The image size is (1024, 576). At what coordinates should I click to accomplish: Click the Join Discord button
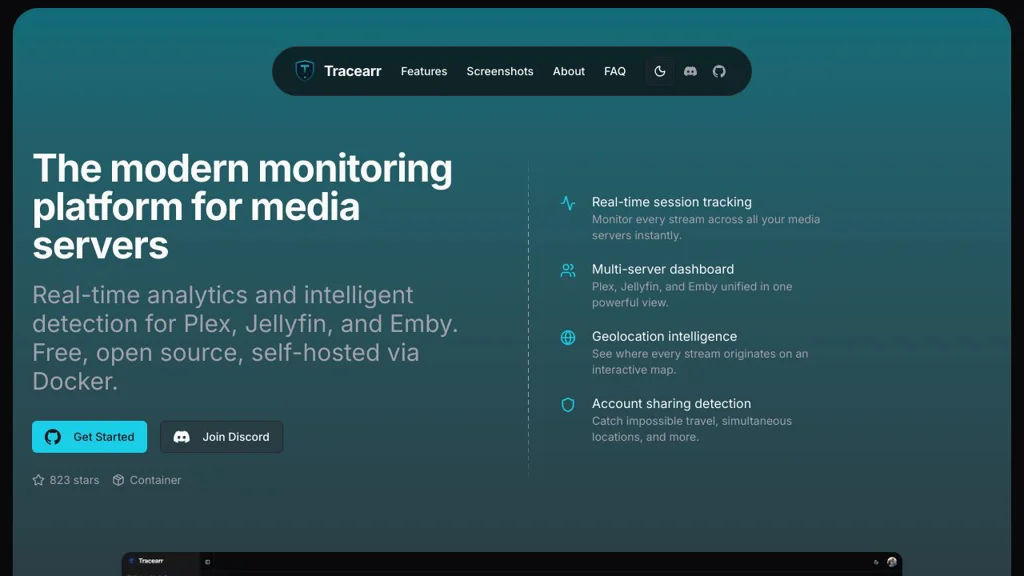click(x=221, y=437)
